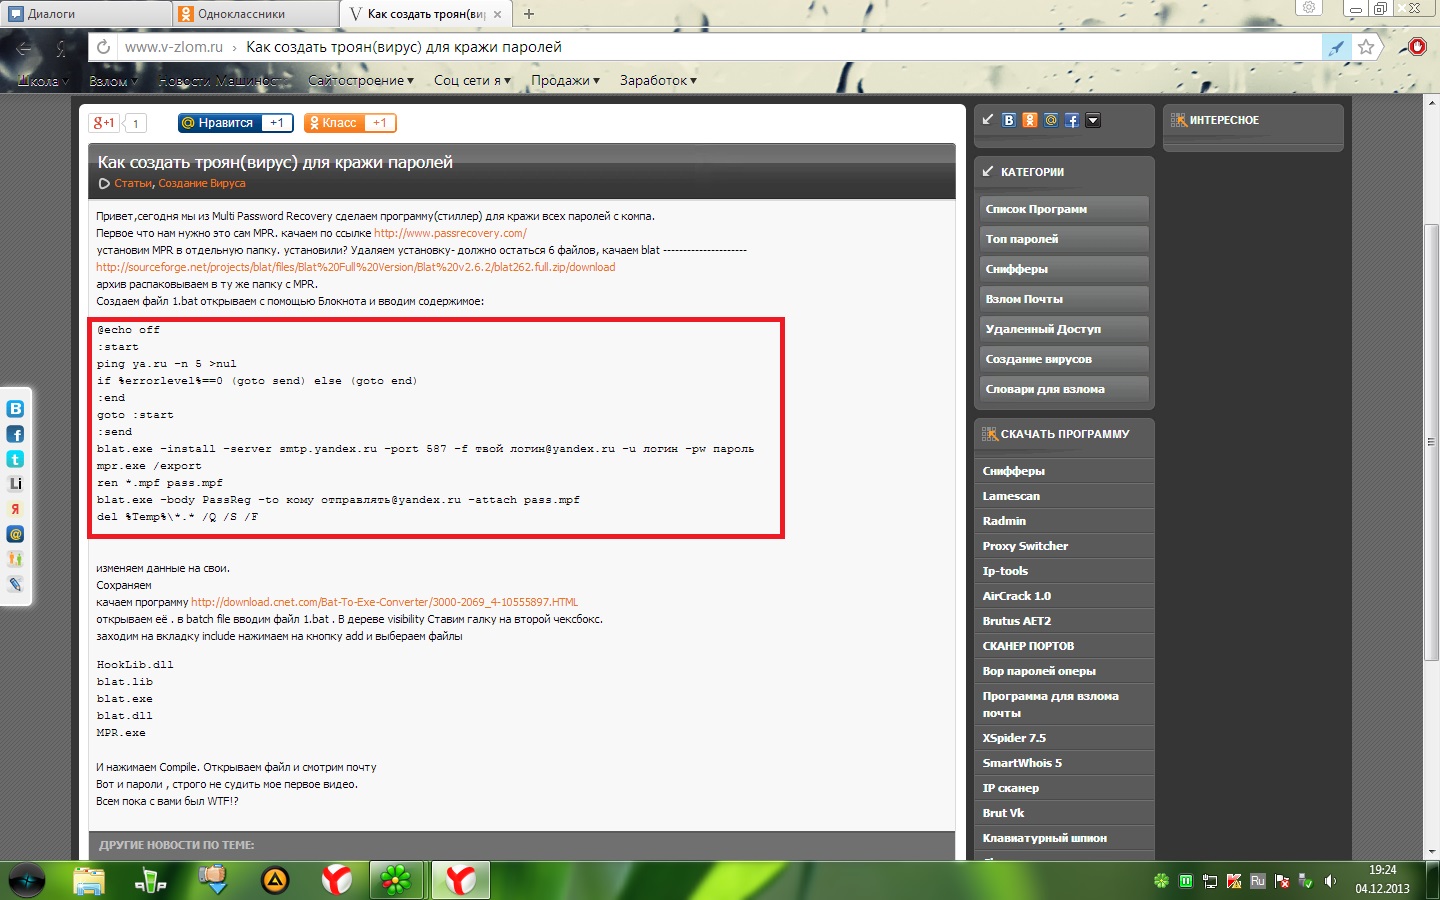
Task: Open Взлом Почты category
Action: tap(1064, 299)
